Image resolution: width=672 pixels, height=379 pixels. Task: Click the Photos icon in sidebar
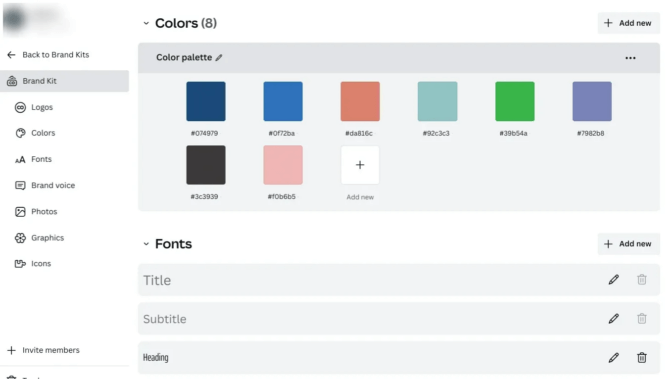(x=20, y=211)
